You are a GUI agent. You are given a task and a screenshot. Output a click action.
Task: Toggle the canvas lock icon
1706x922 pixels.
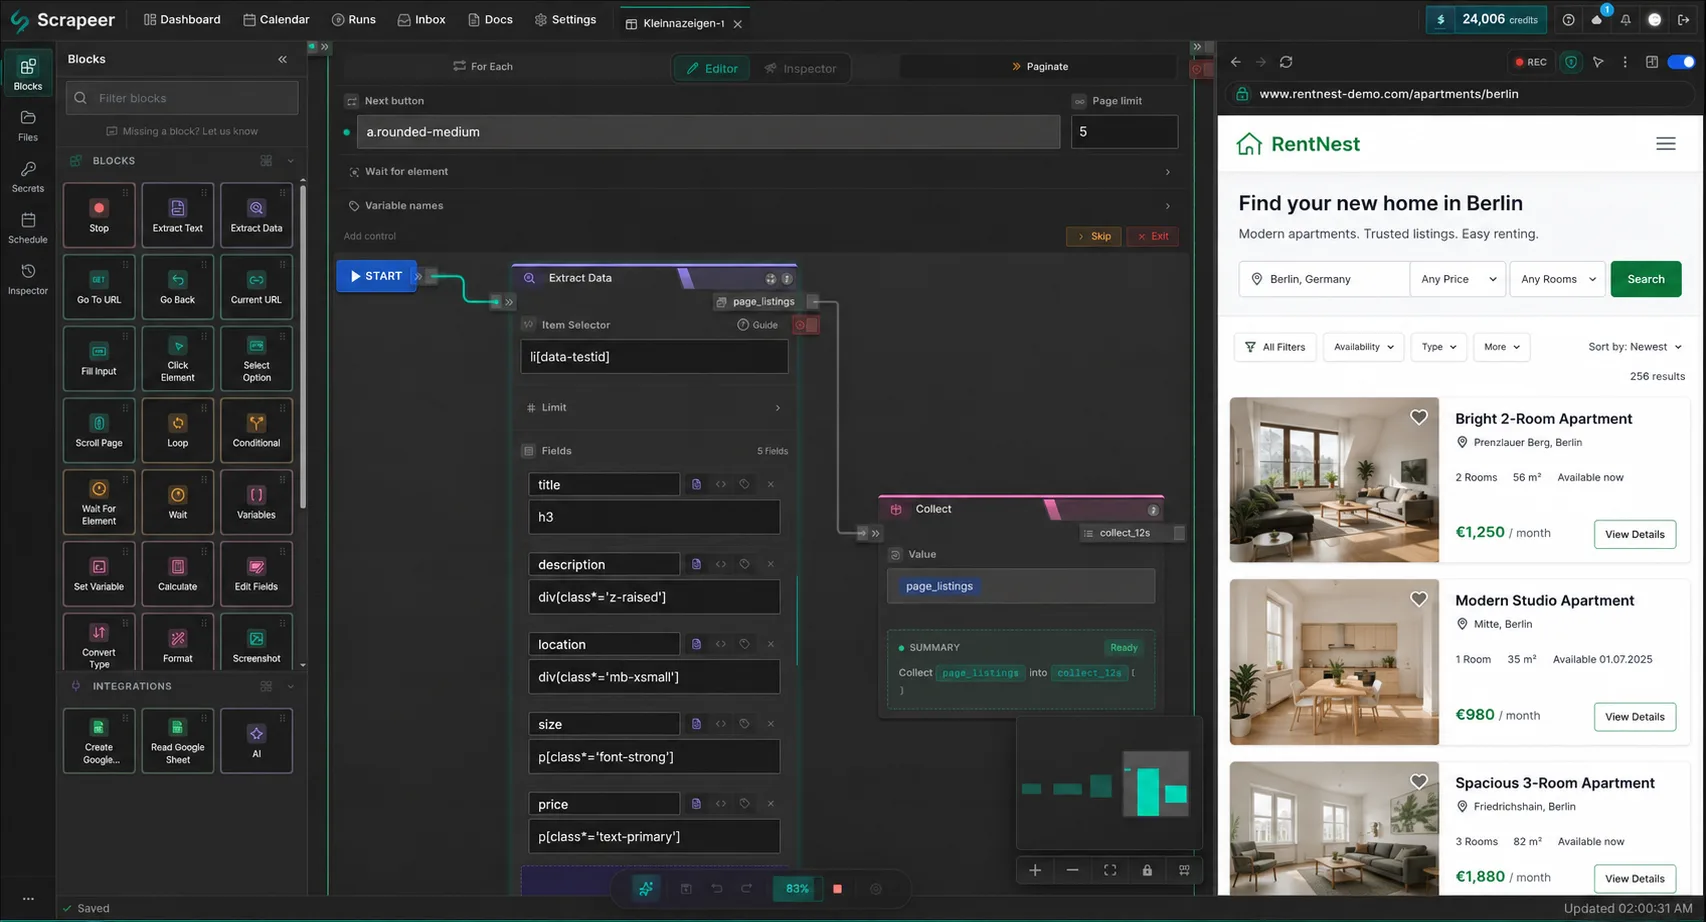(x=1147, y=870)
